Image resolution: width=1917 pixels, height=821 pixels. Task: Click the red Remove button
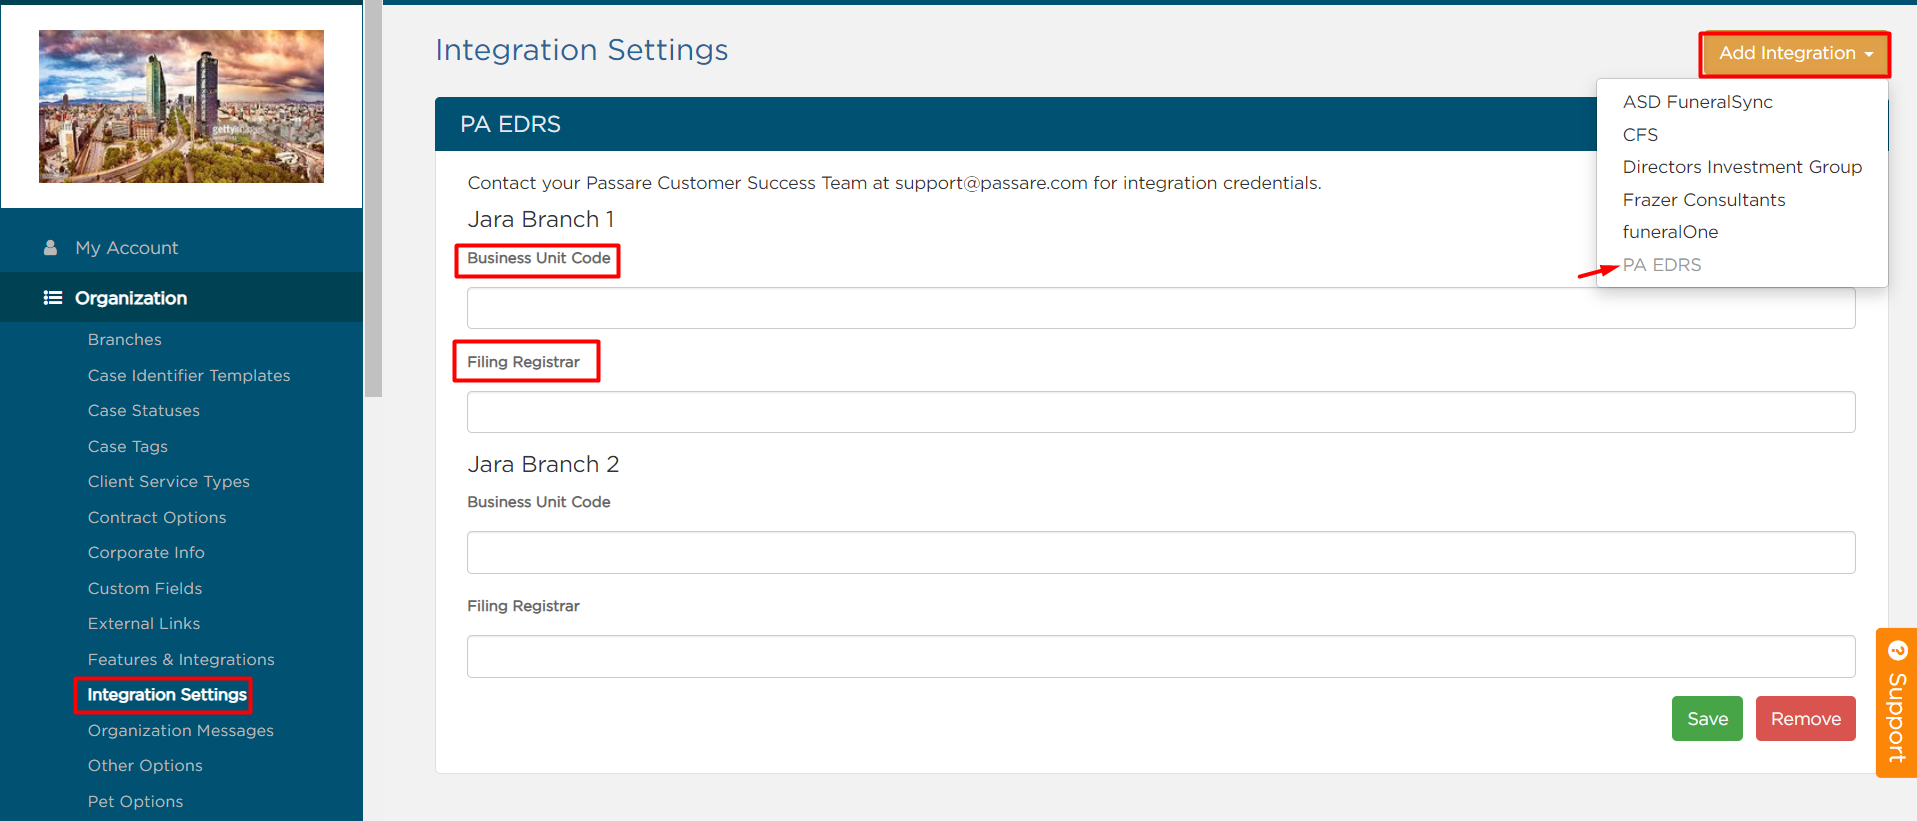tap(1805, 719)
